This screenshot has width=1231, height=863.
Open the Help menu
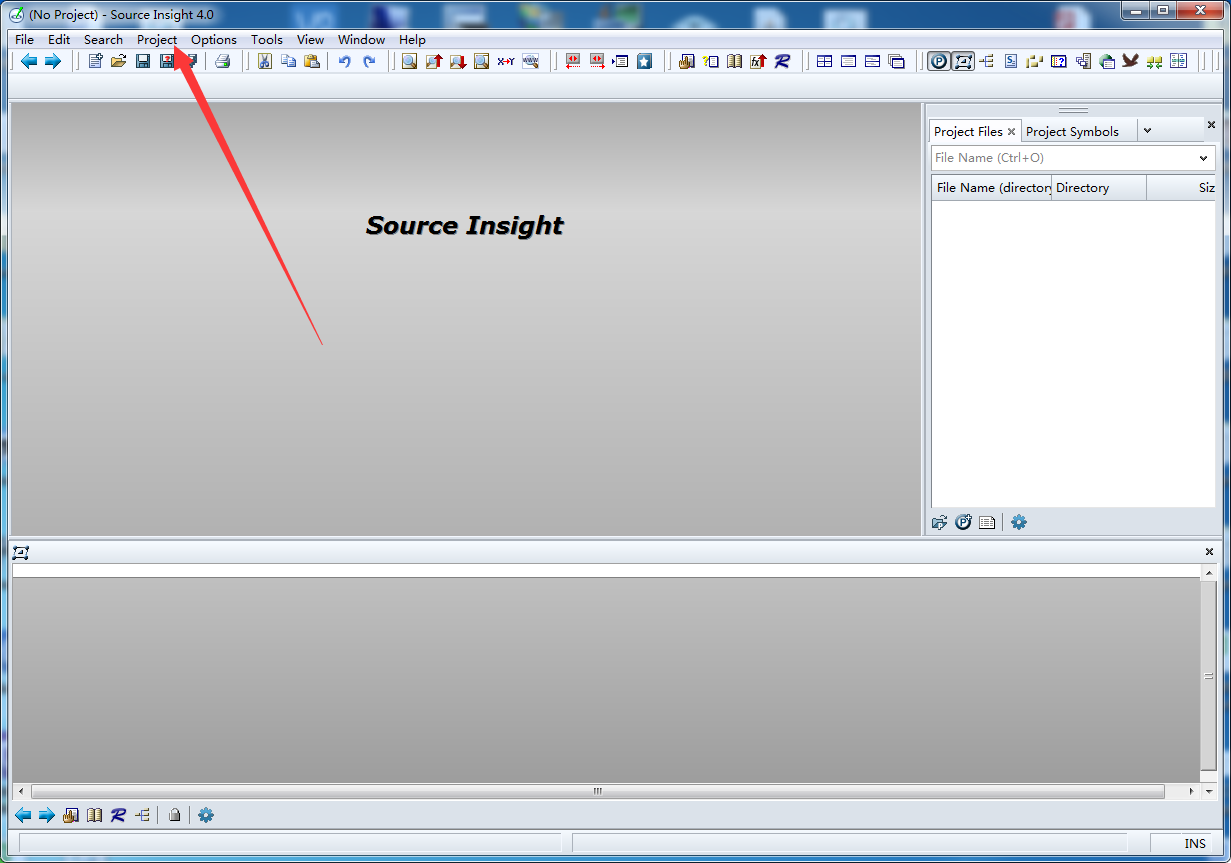(x=412, y=40)
